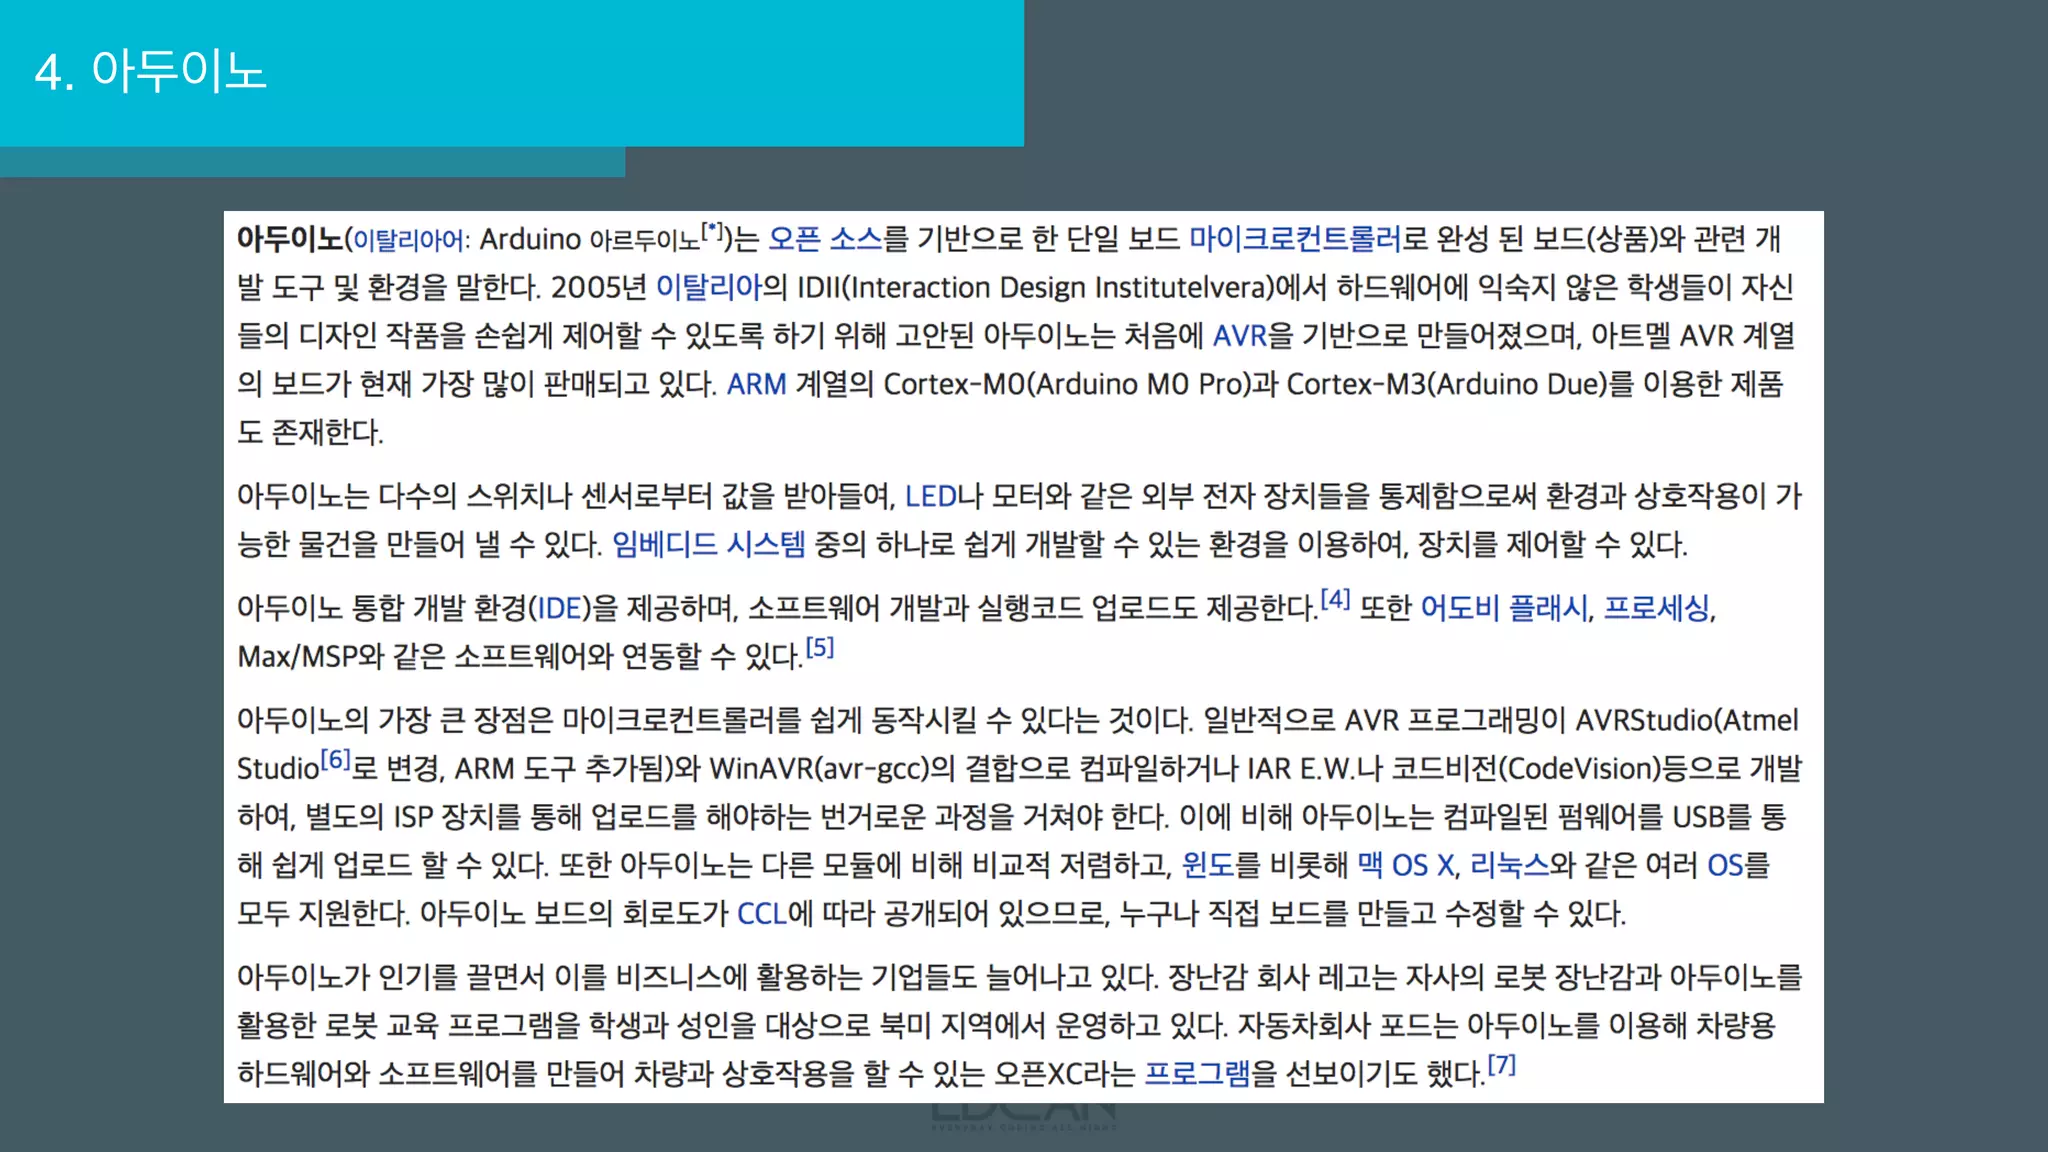
Task: Click the text Max/MSP
Action: (297, 657)
